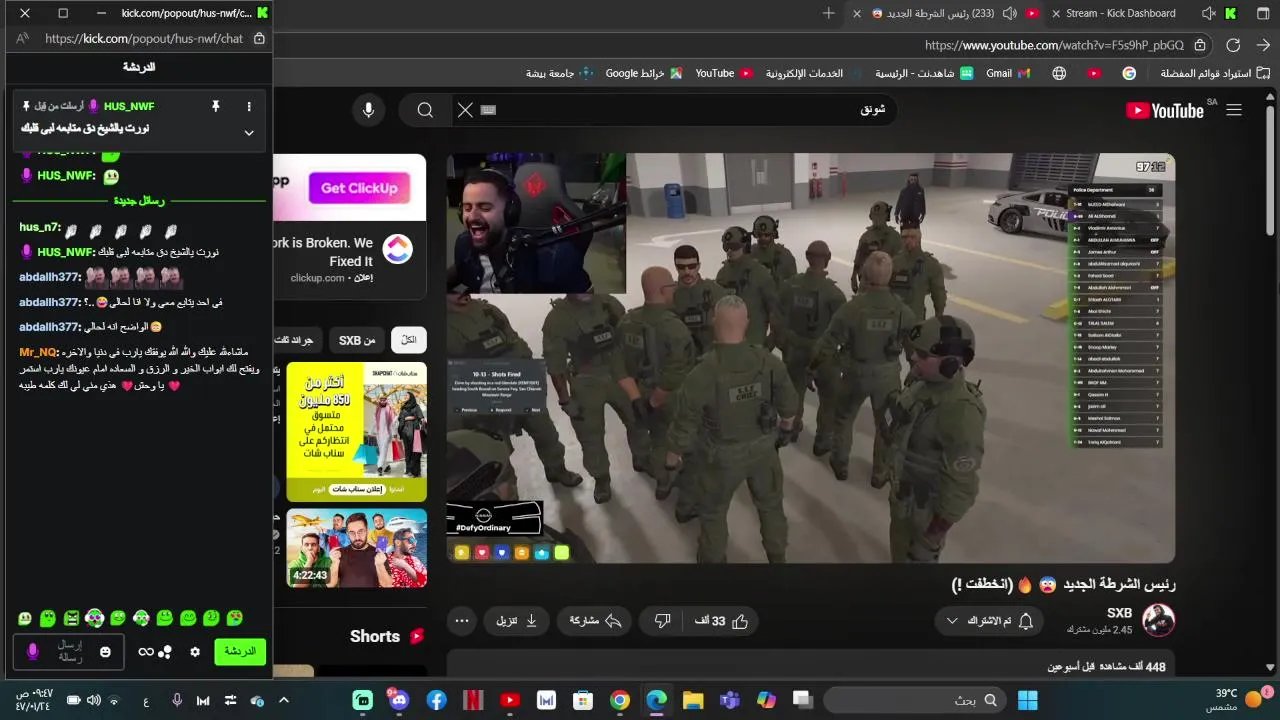The width and height of the screenshot is (1280, 720).
Task: Switch to Stream - Kick Dashboard tab
Action: [1121, 13]
